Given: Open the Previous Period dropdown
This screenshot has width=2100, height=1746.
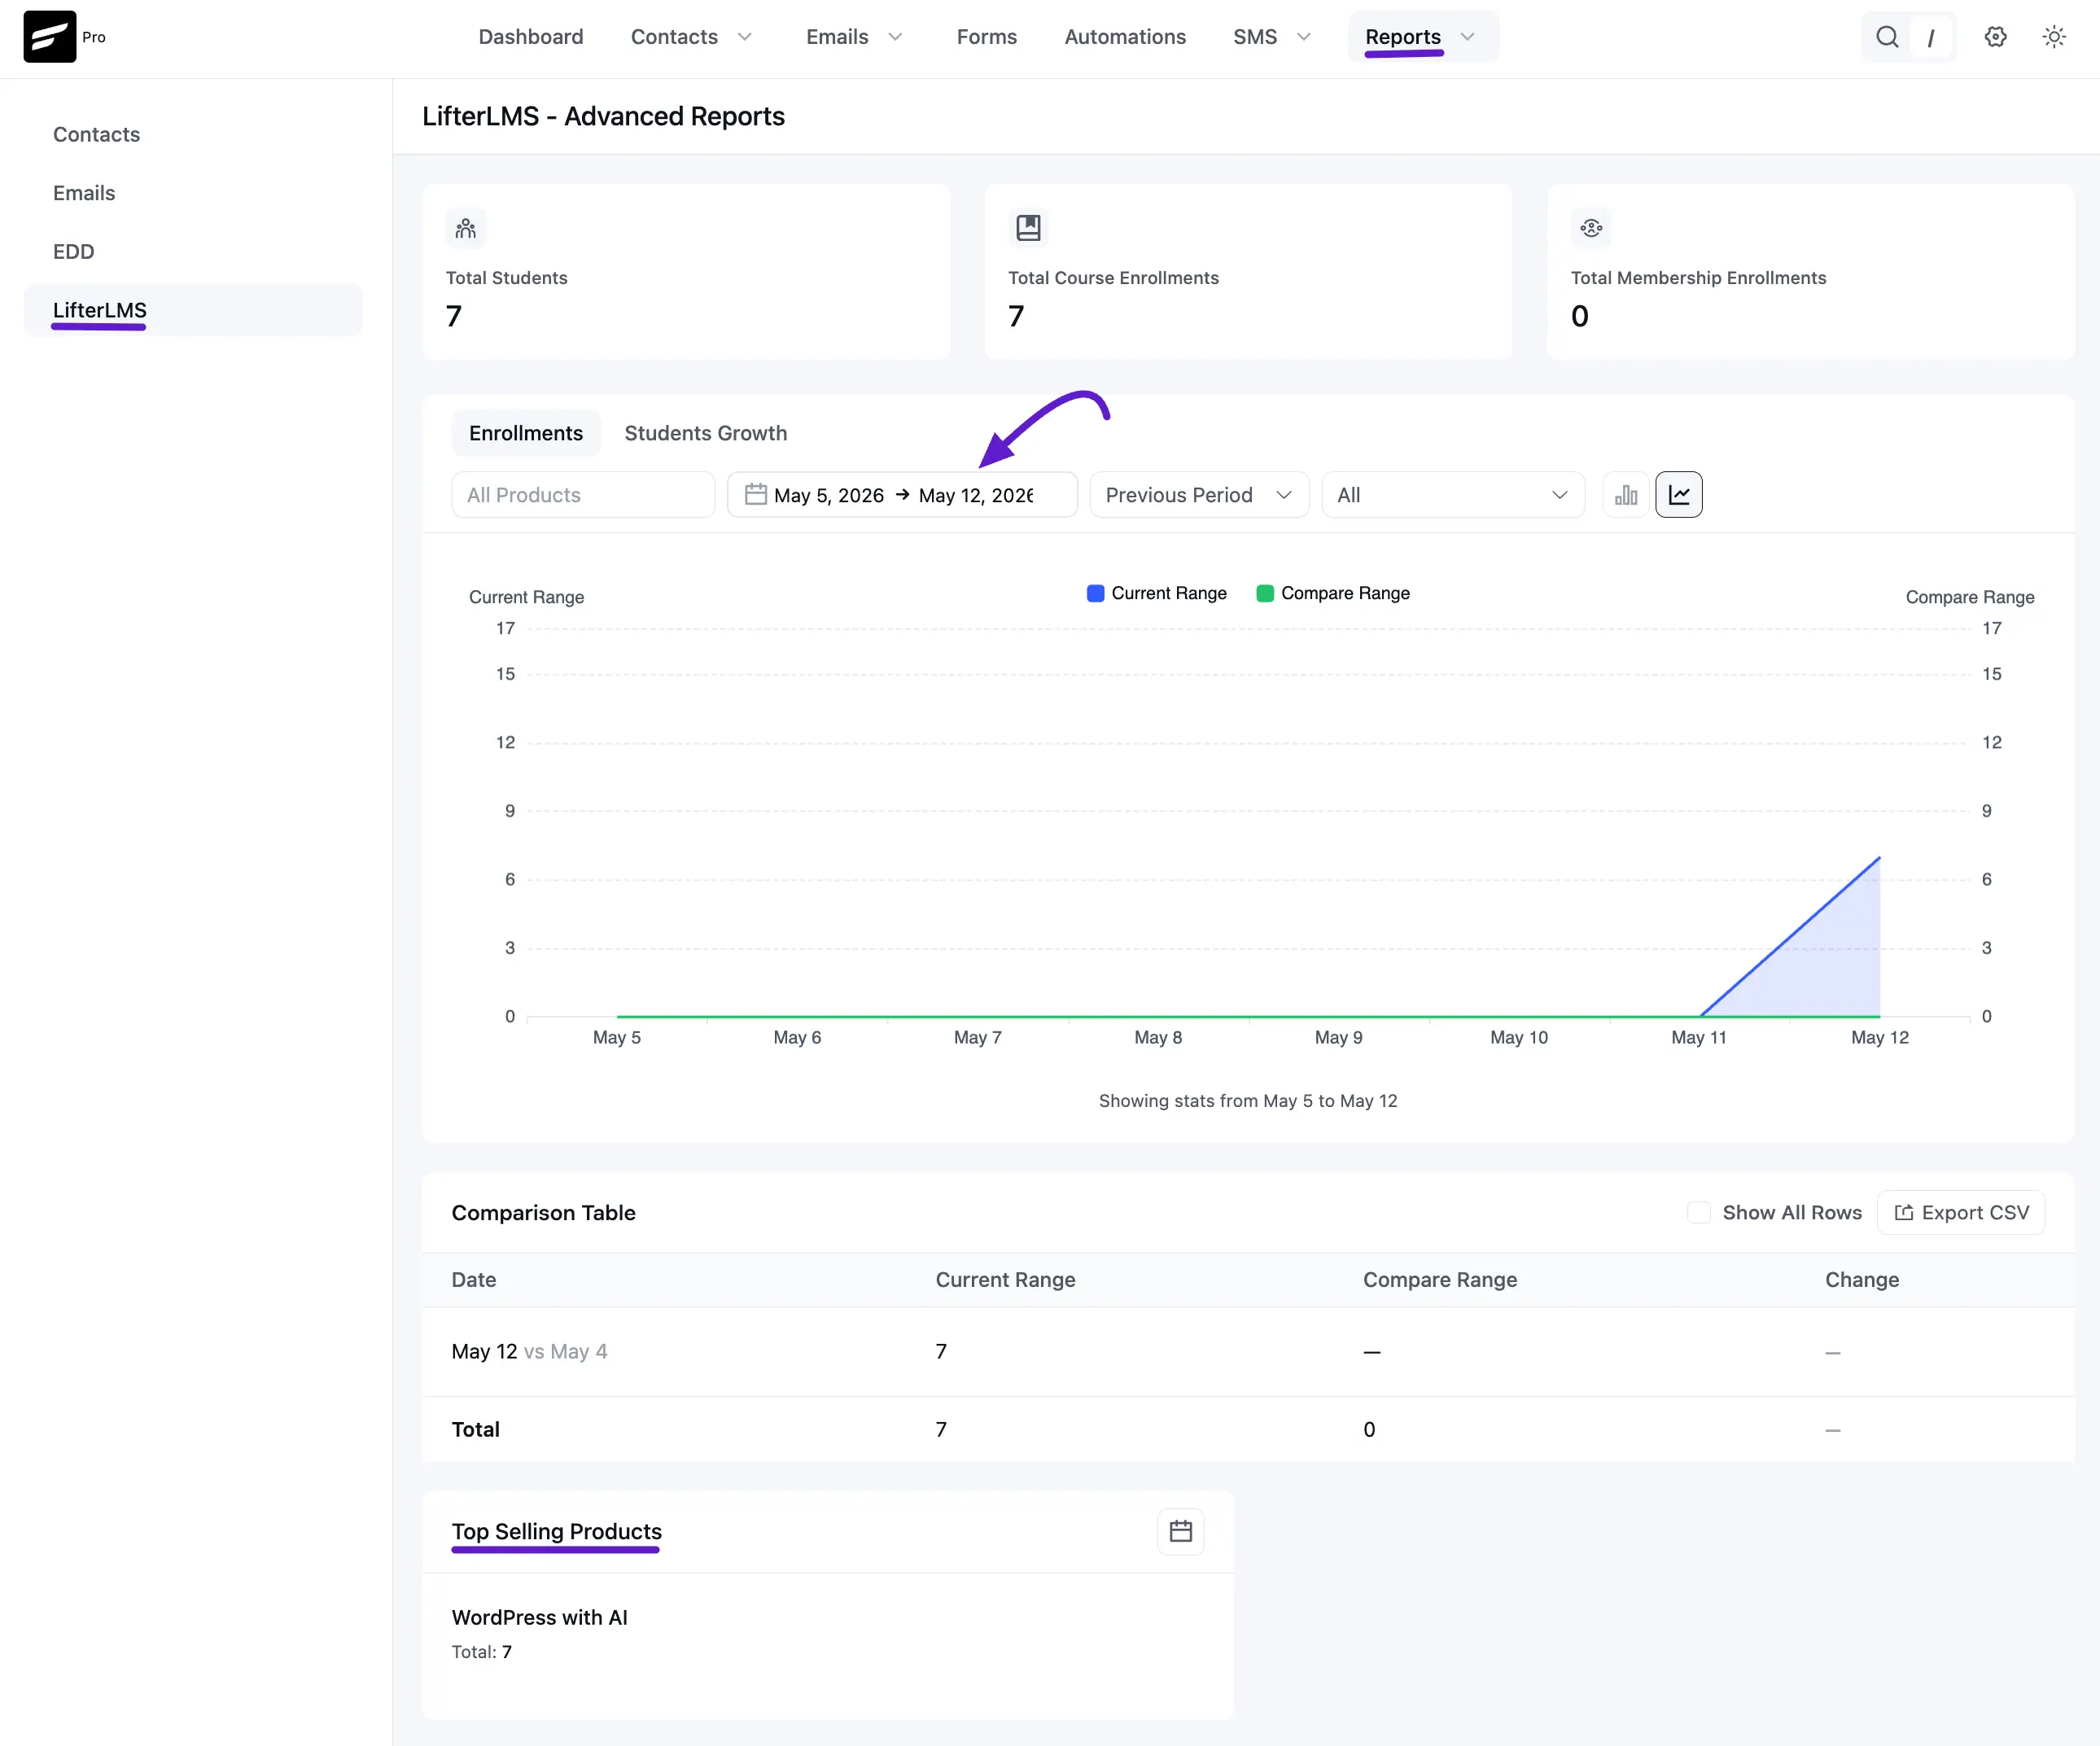Looking at the screenshot, I should pyautogui.click(x=1199, y=495).
